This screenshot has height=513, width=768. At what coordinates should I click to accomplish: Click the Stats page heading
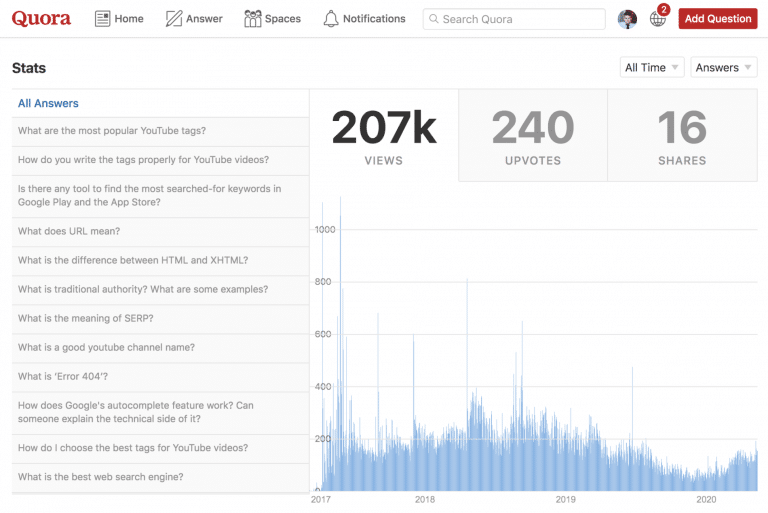pyautogui.click(x=29, y=68)
